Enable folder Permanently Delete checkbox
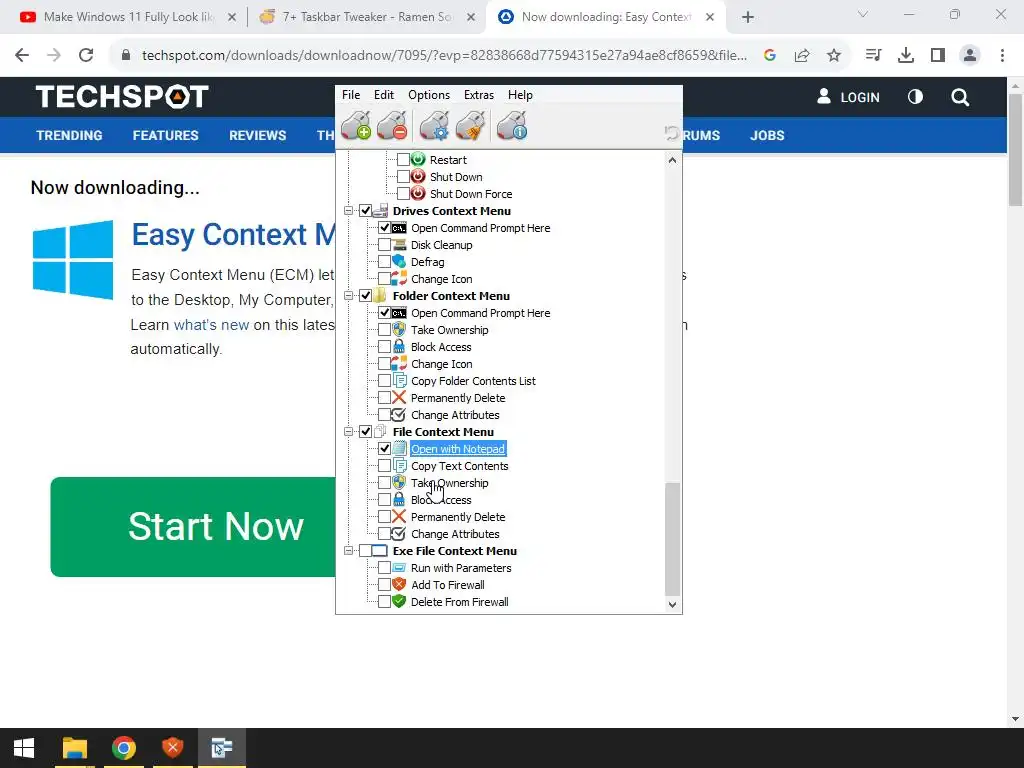The width and height of the screenshot is (1024, 768). 385,397
